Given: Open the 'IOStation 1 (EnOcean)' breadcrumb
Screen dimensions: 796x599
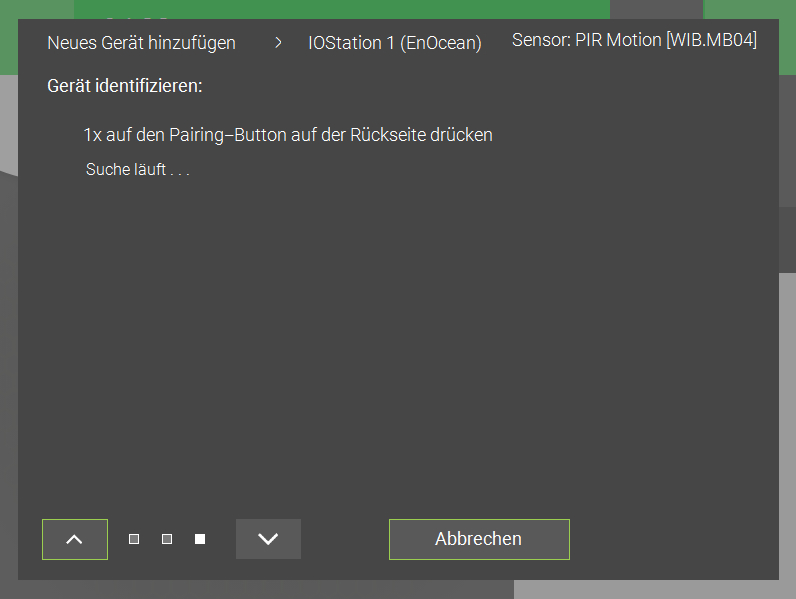Looking at the screenshot, I should click(395, 43).
